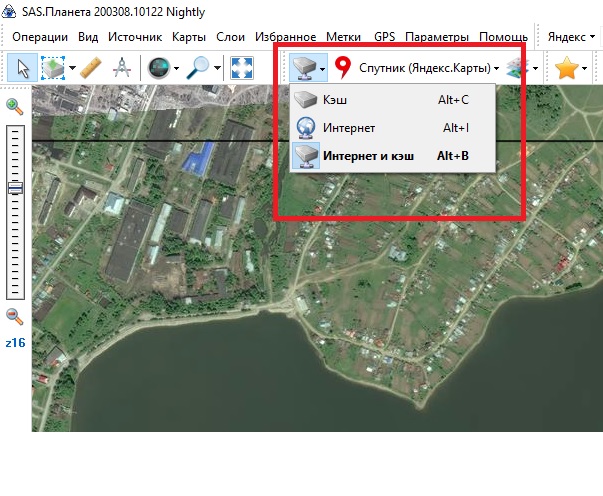Click the magnifier search icon
Viewport: 603px width, 496px height.
pos(198,68)
